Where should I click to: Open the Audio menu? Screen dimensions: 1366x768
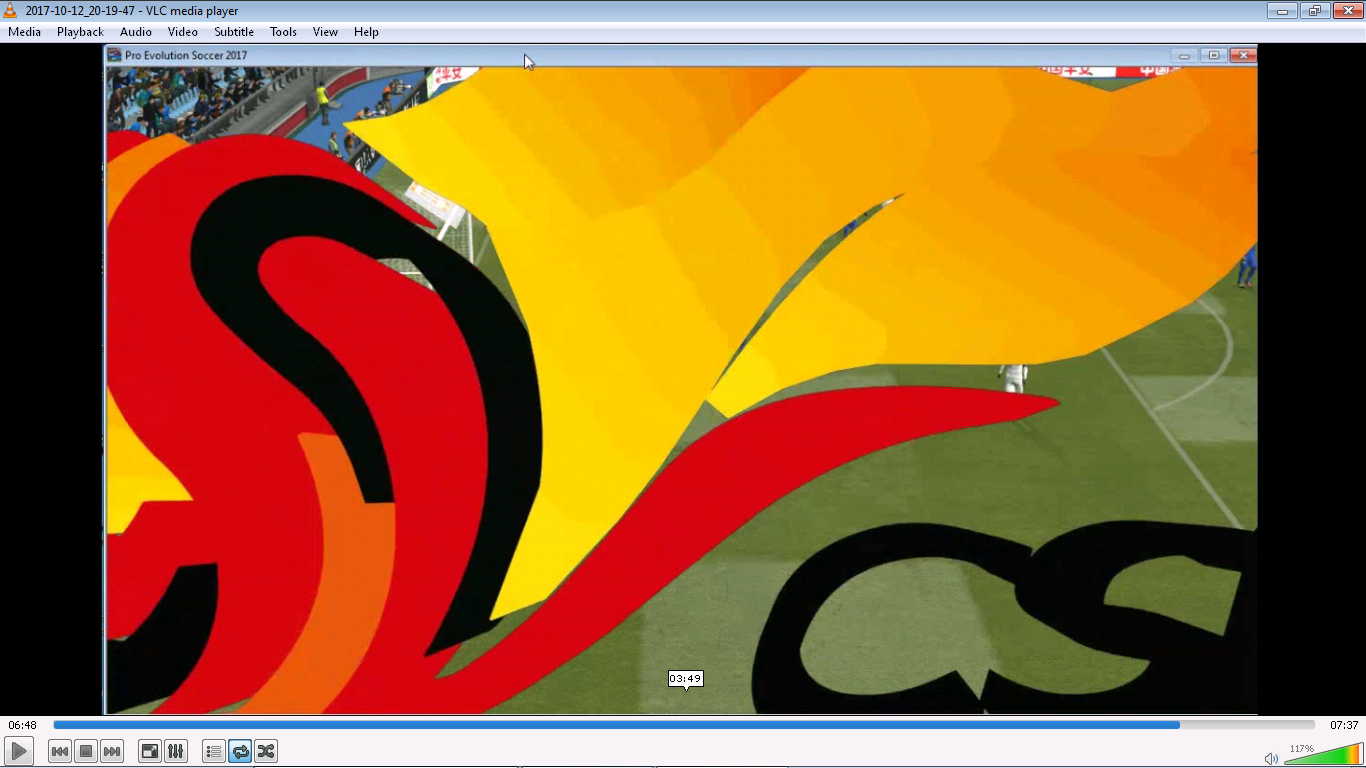(136, 32)
